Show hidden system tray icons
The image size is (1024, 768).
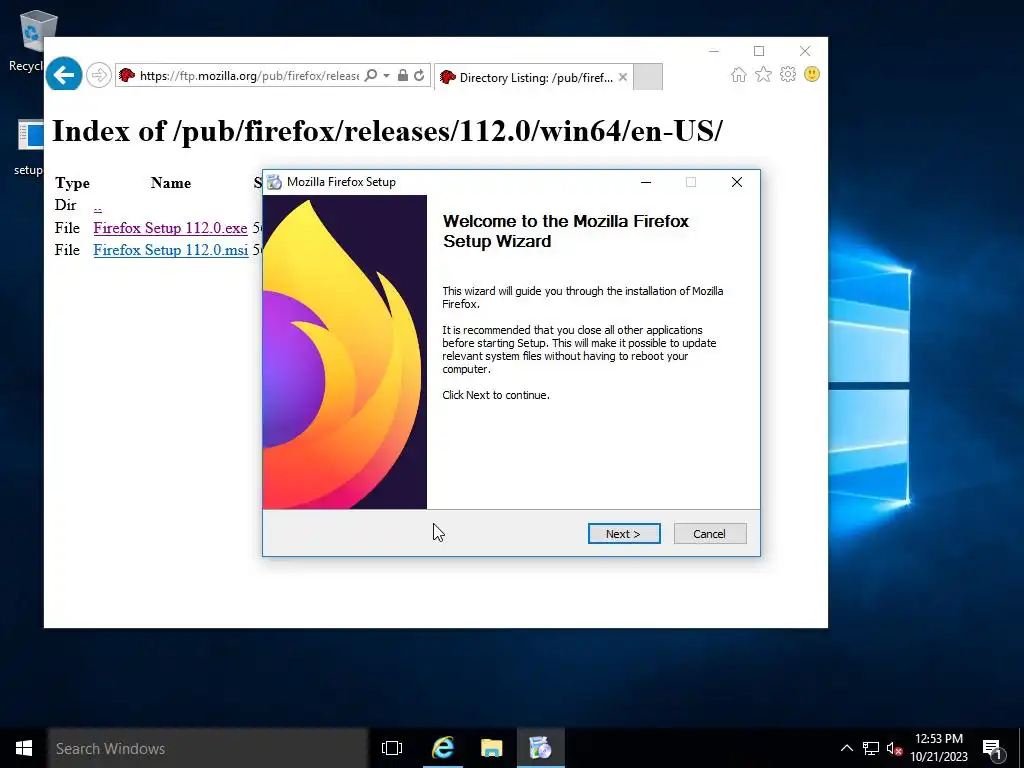tap(846, 748)
